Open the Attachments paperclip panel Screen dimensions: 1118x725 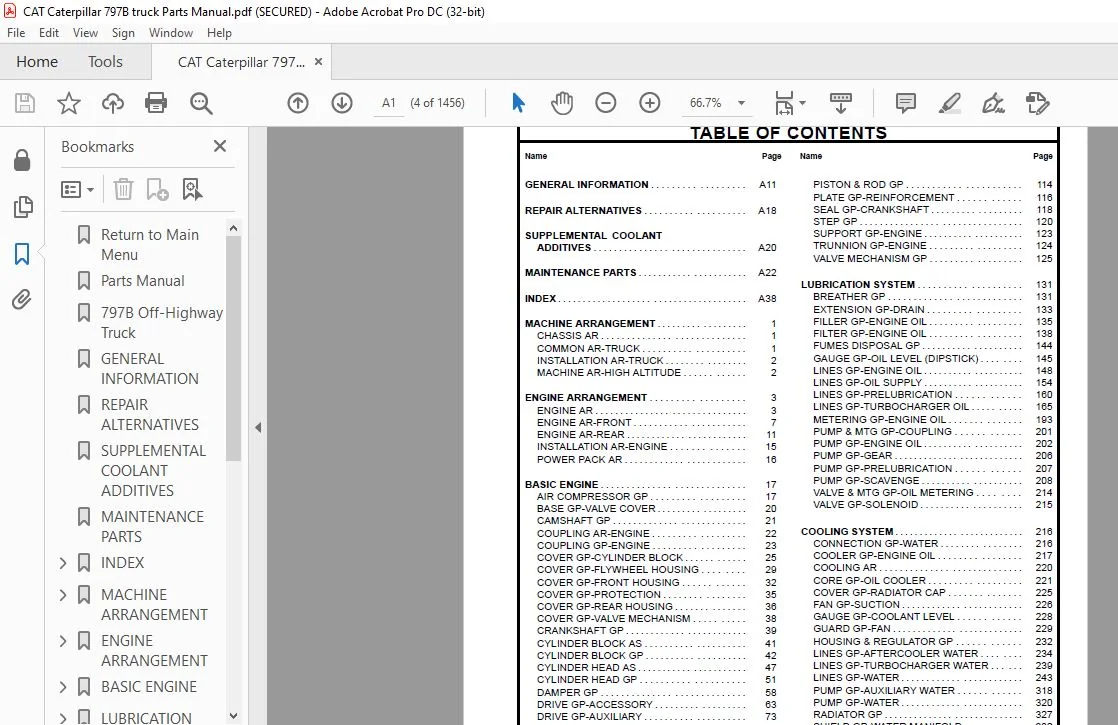tap(22, 299)
